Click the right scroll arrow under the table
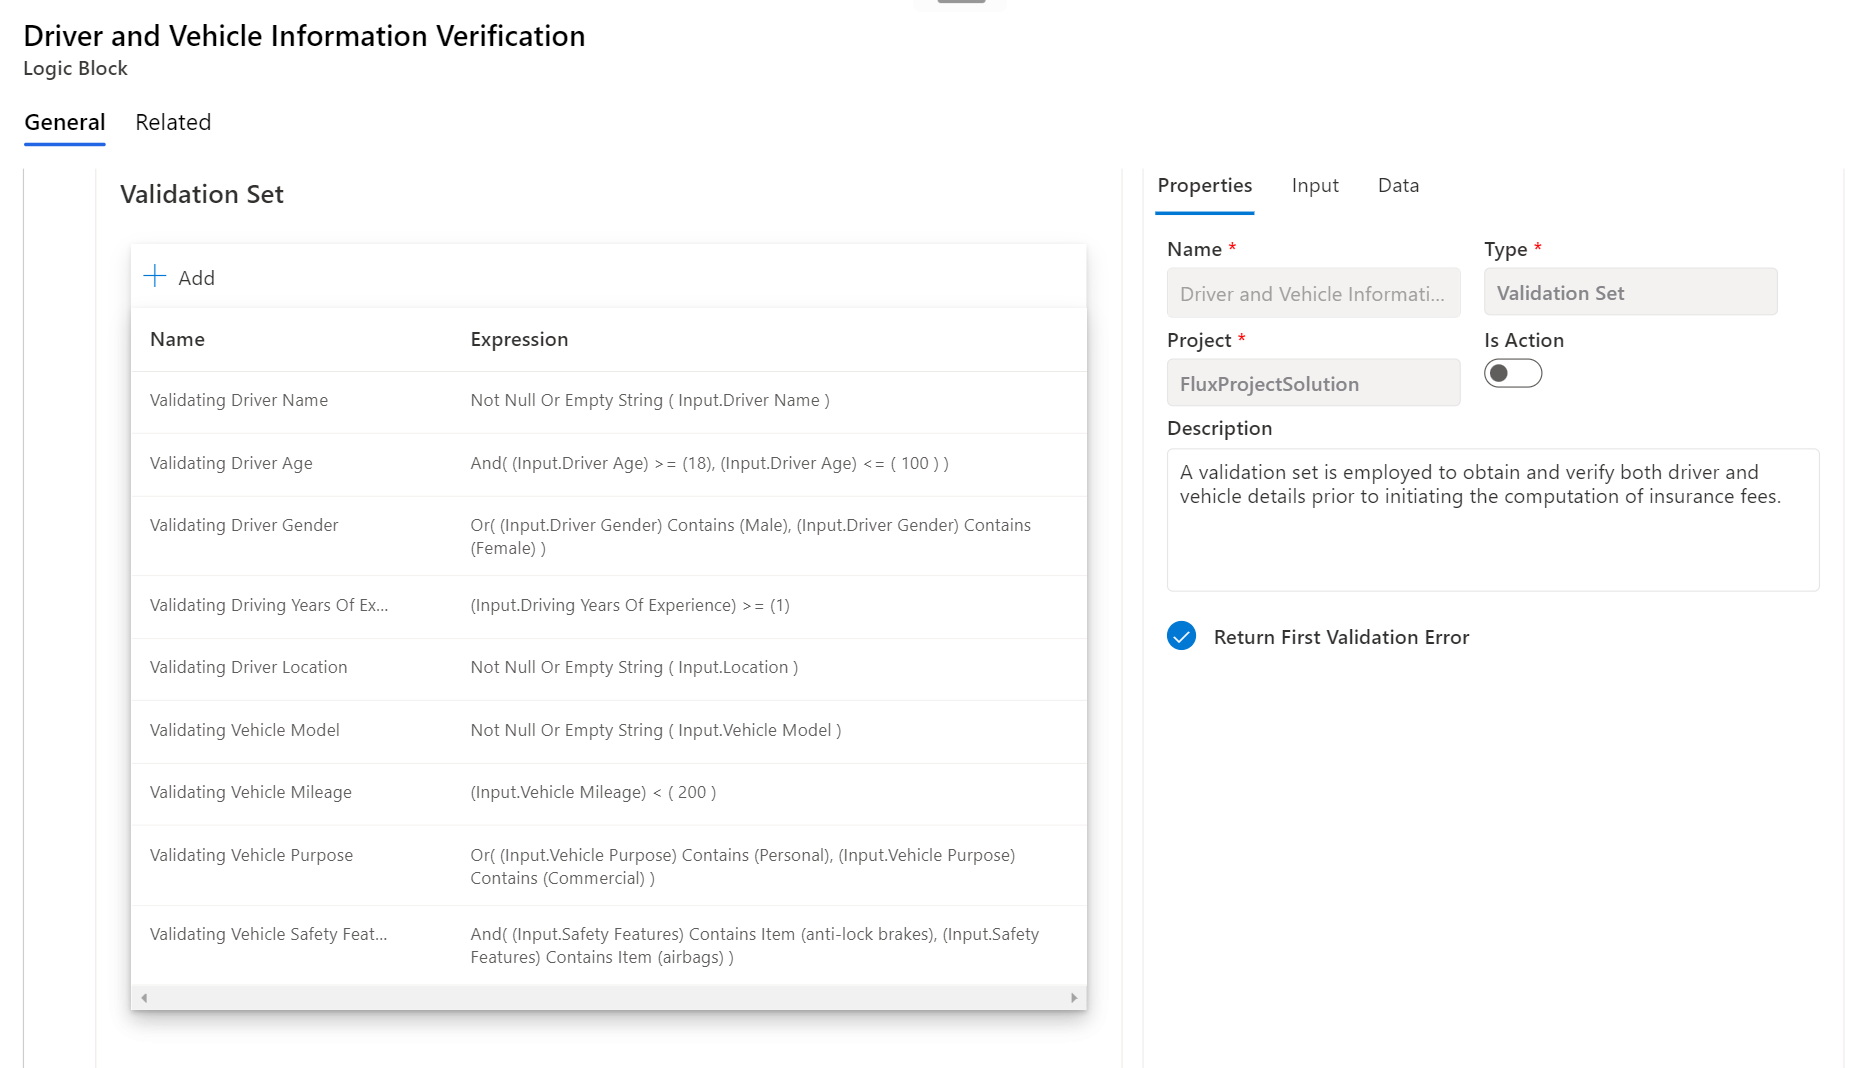 point(1073,997)
